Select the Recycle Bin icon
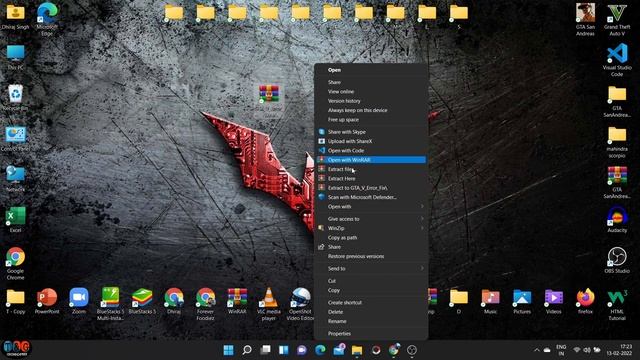This screenshot has height=360, width=640. [x=16, y=98]
